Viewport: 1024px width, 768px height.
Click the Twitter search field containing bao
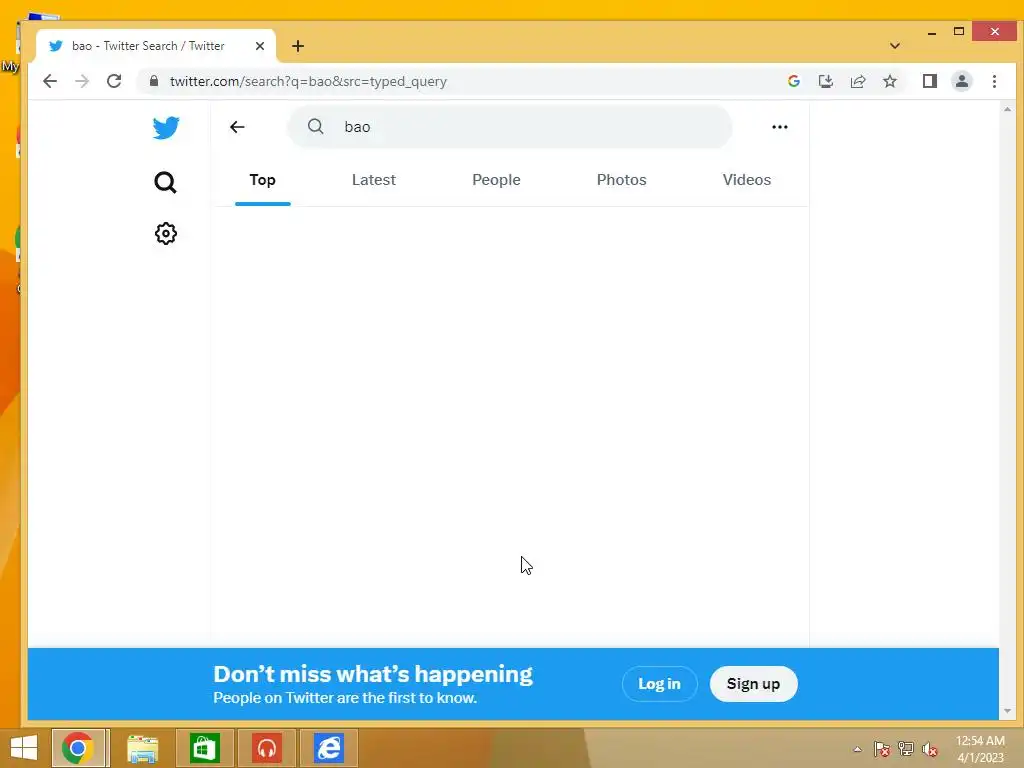(x=509, y=127)
